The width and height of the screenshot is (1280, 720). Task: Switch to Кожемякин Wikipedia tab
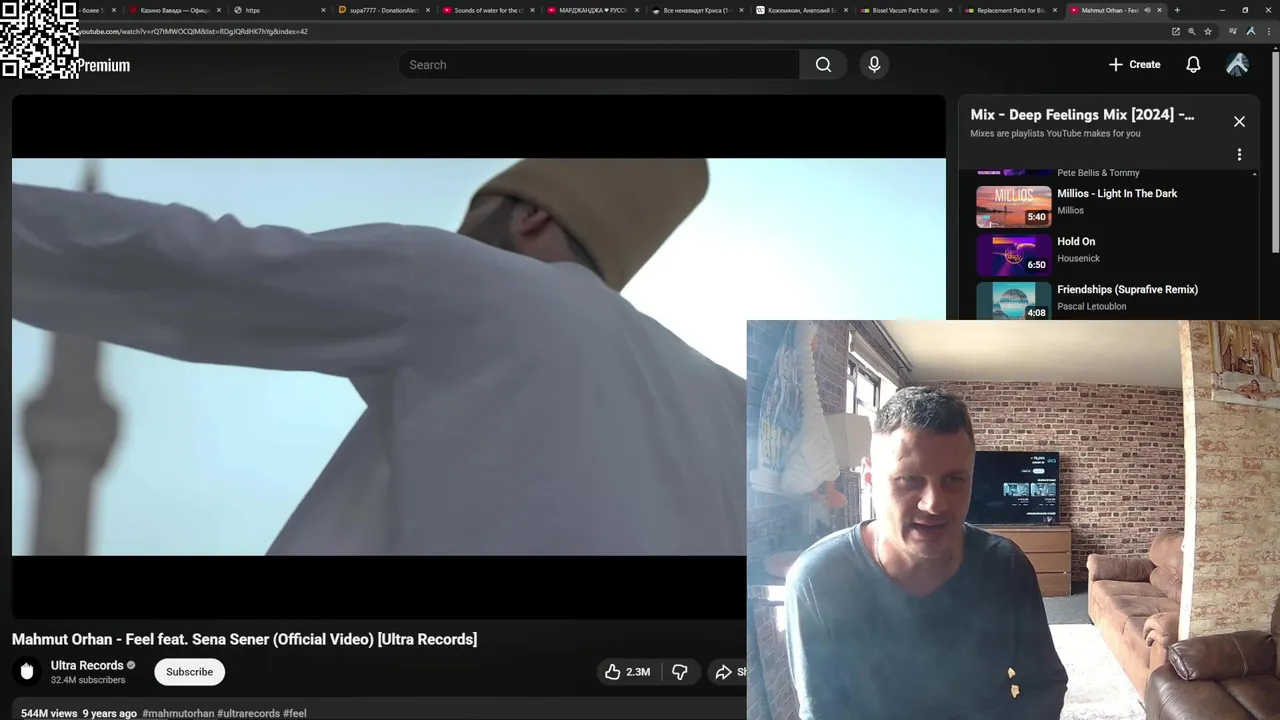point(800,10)
